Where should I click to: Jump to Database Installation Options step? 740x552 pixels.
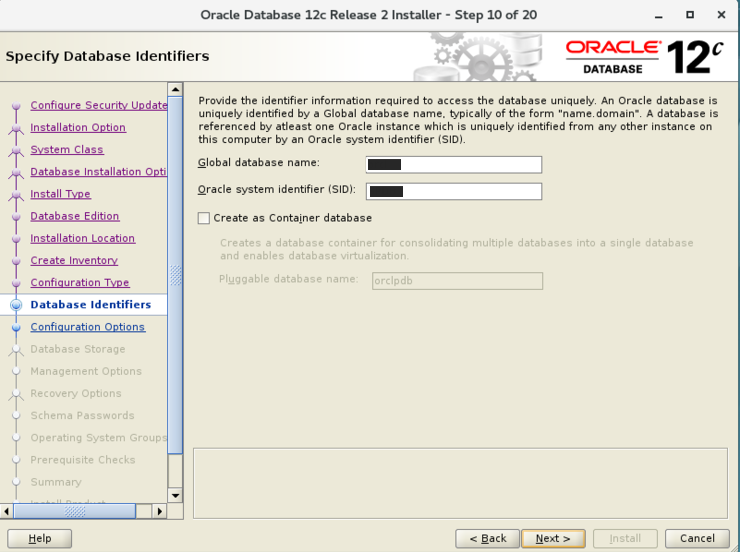(98, 172)
